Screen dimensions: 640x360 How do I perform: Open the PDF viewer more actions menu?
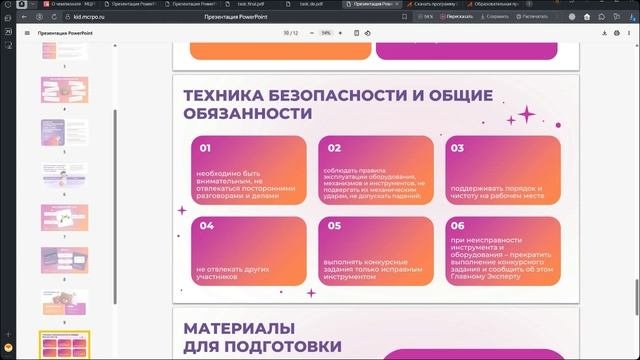(x=629, y=33)
